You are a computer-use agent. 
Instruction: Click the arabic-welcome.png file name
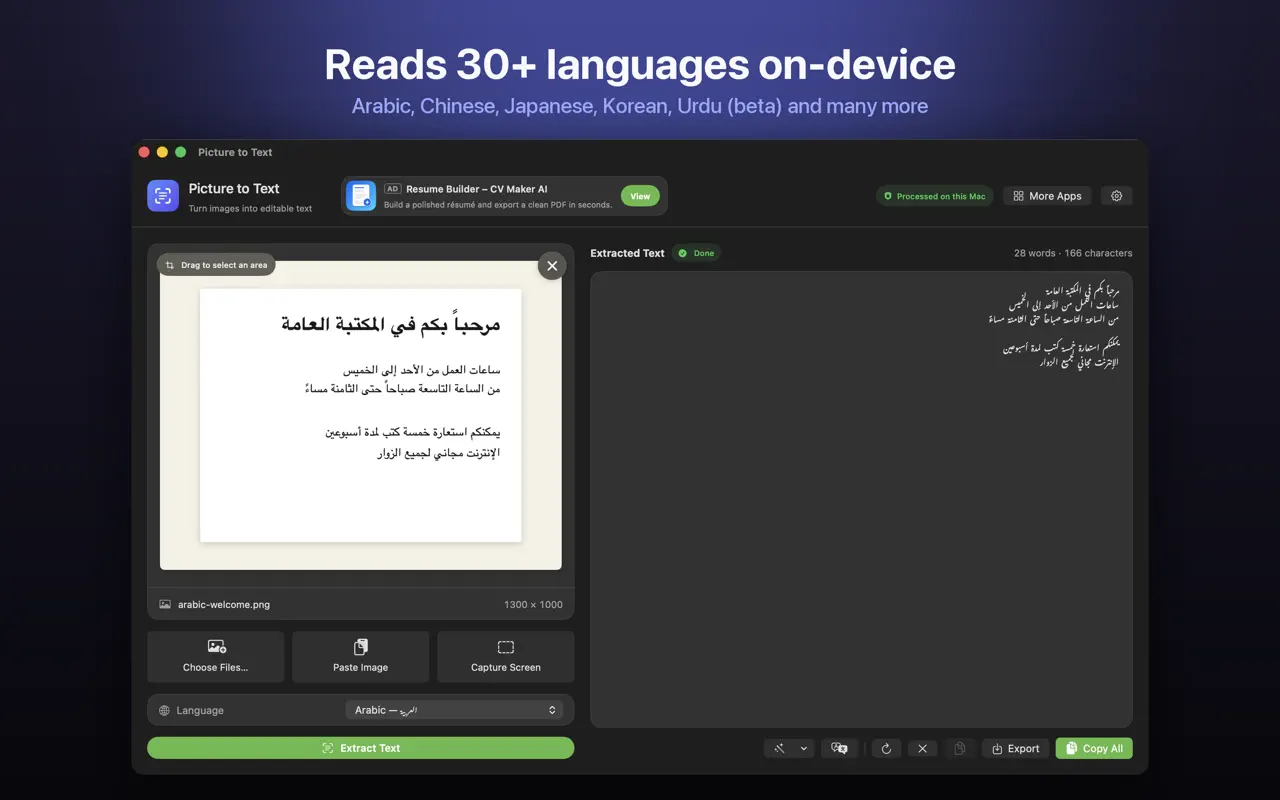[x=224, y=604]
